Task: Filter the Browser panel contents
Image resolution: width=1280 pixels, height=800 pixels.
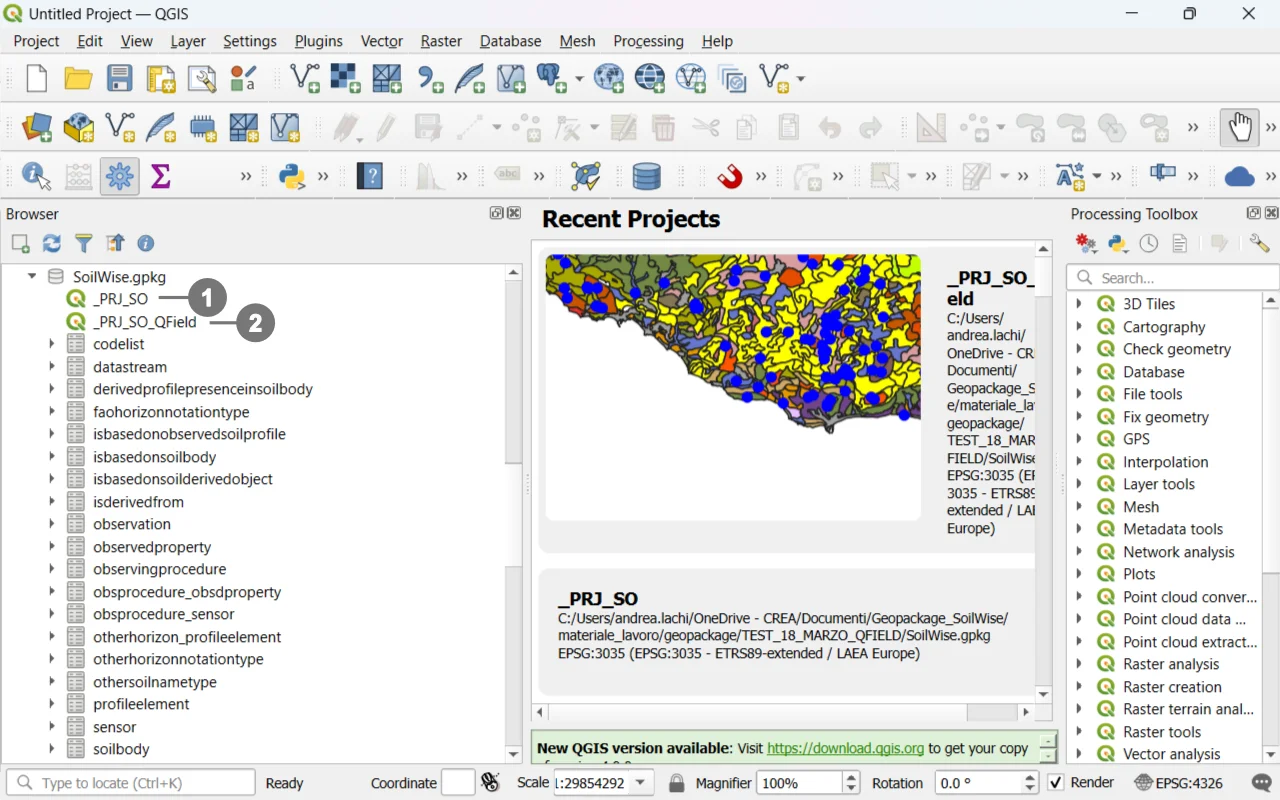Action: pos(84,243)
